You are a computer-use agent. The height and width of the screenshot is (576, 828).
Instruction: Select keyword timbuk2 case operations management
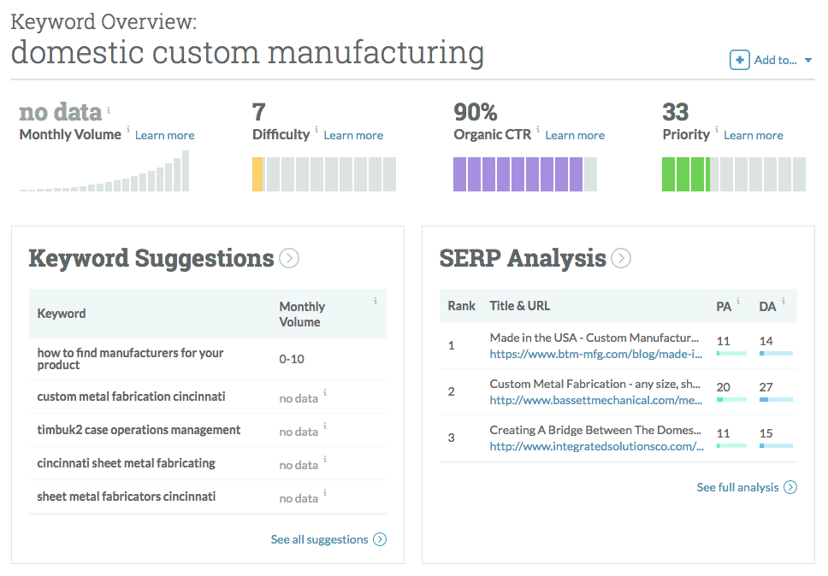138,430
